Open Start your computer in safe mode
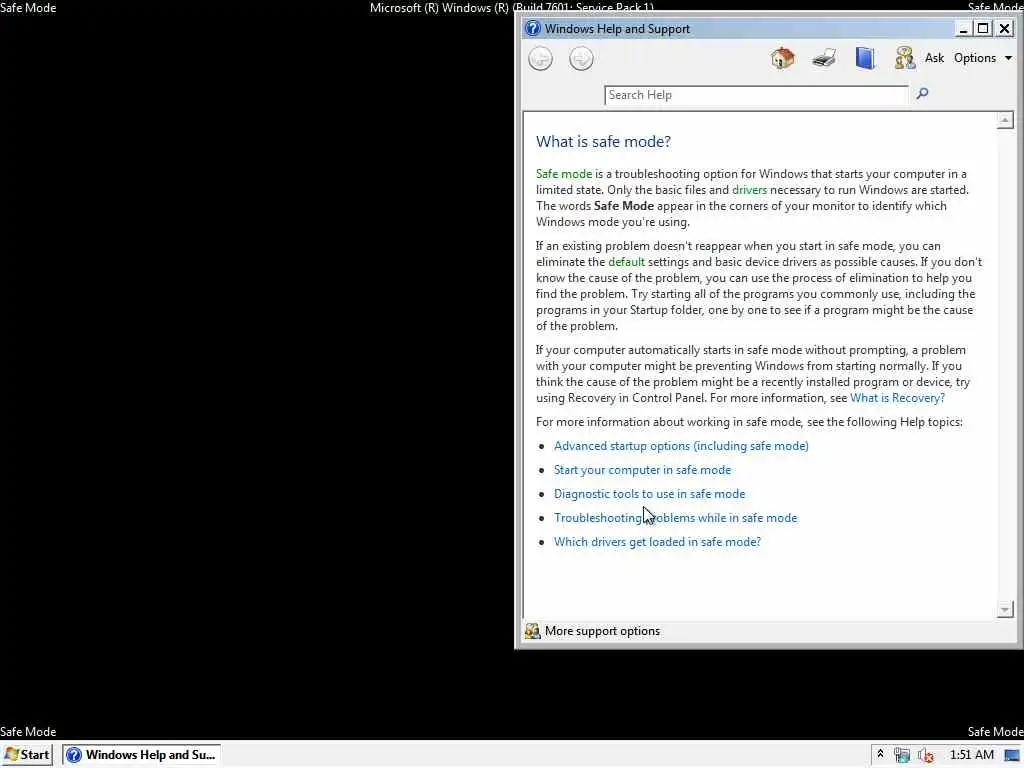The width and height of the screenshot is (1024, 768). [642, 470]
